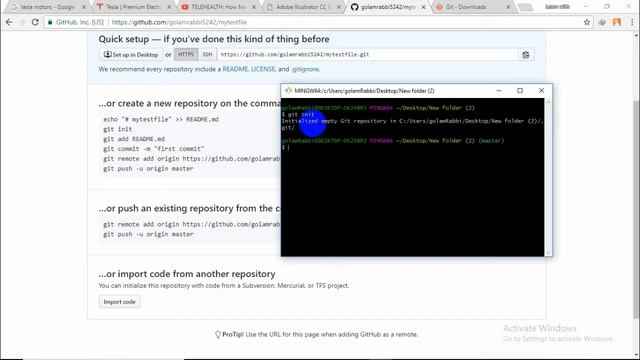Close the MINGW64 terminal window
Screen dimensions: 640x360
[542, 91]
